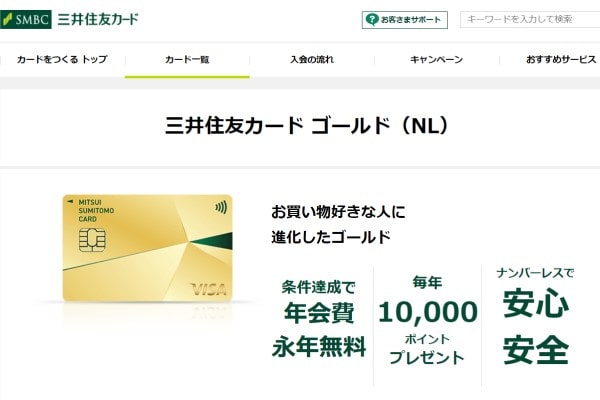600x400 pixels.
Task: Click the question mark support icon
Action: [372, 20]
